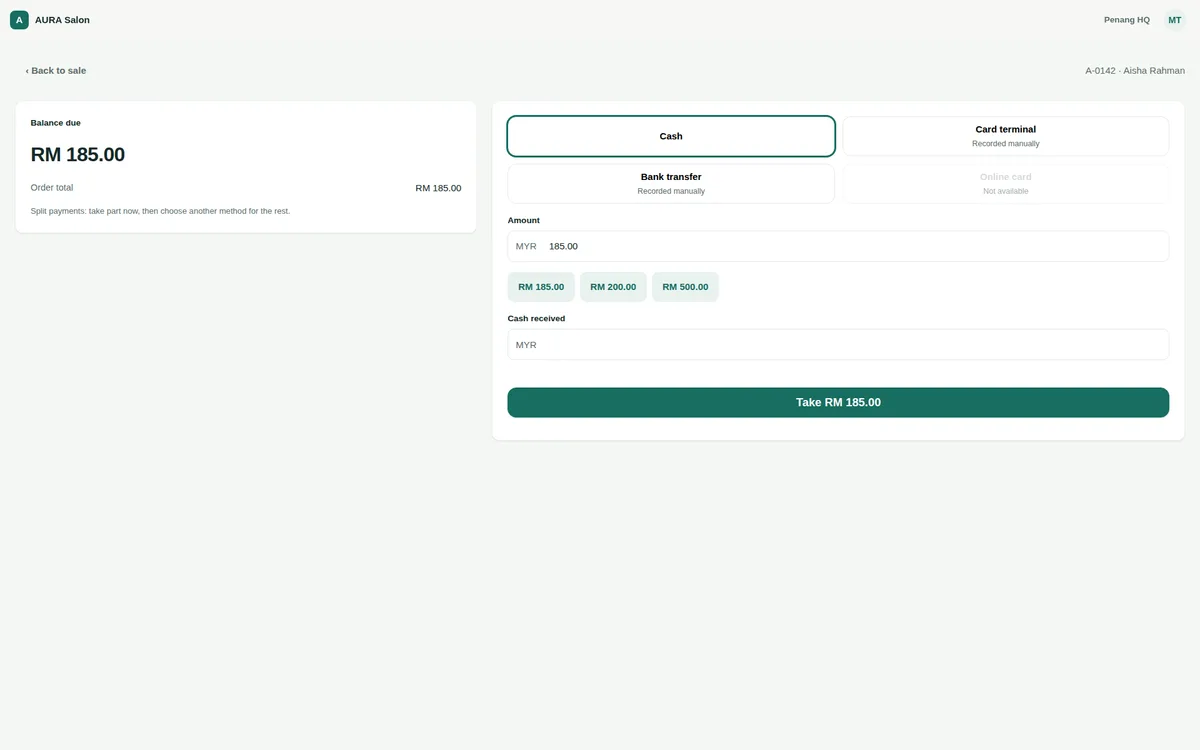Click the large RM 185.00 balance due figure
Screen dimensions: 1200x750
(78, 155)
